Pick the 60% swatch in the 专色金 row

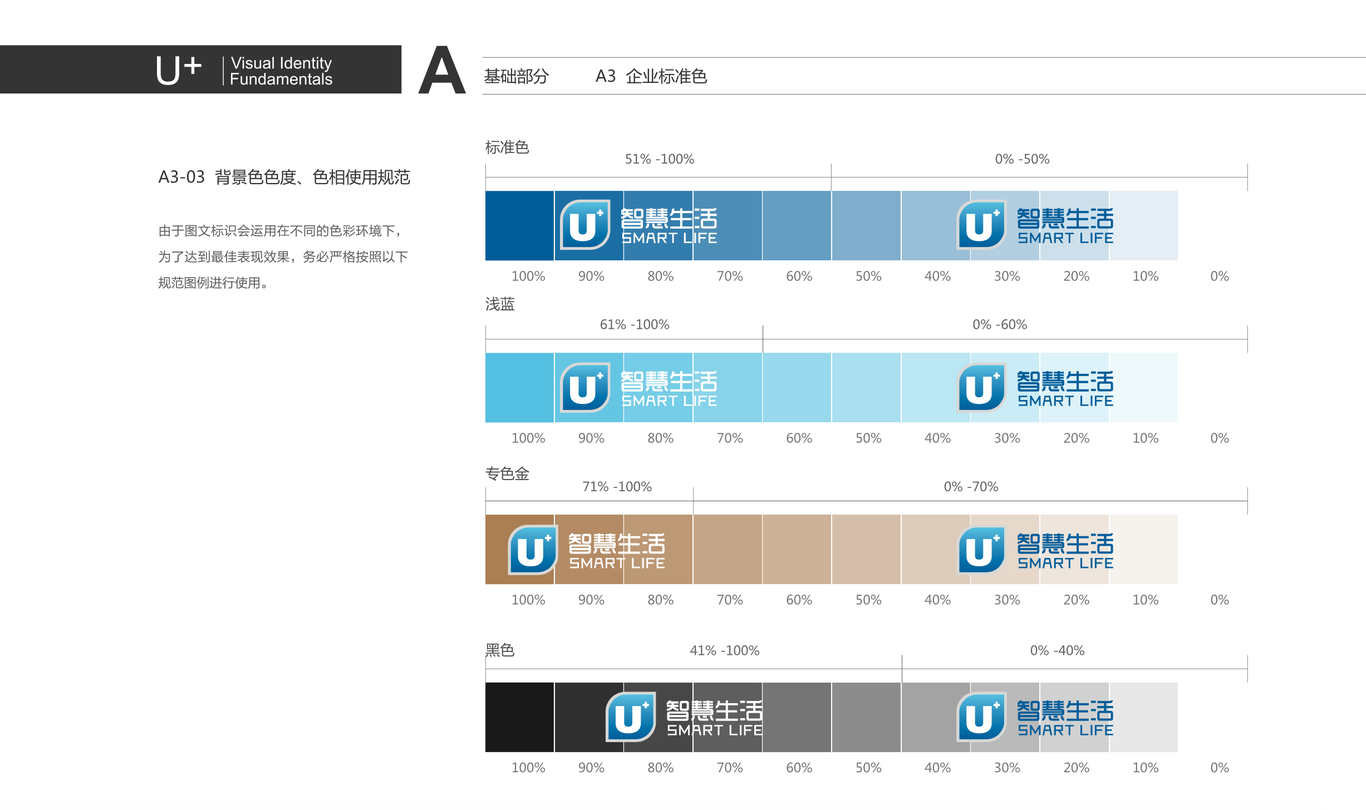pos(797,550)
